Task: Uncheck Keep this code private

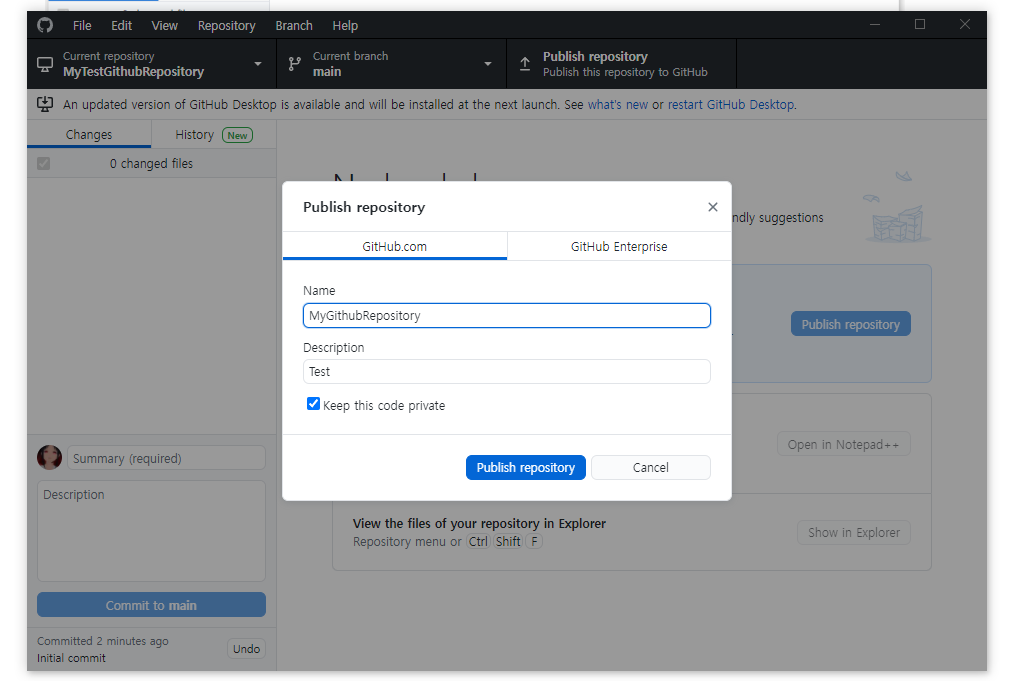Action: [313, 404]
